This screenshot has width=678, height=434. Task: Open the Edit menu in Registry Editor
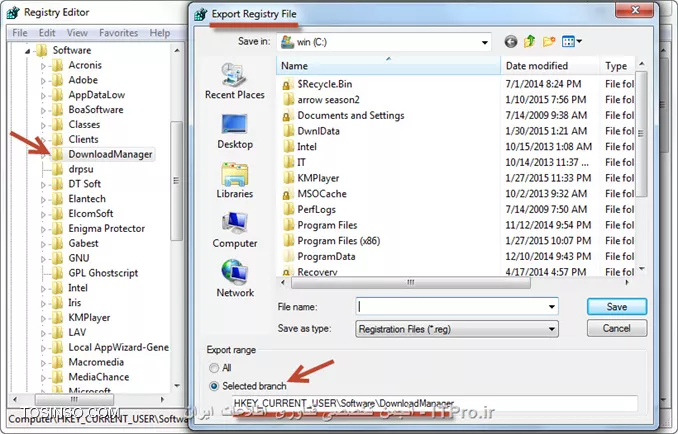(x=47, y=33)
